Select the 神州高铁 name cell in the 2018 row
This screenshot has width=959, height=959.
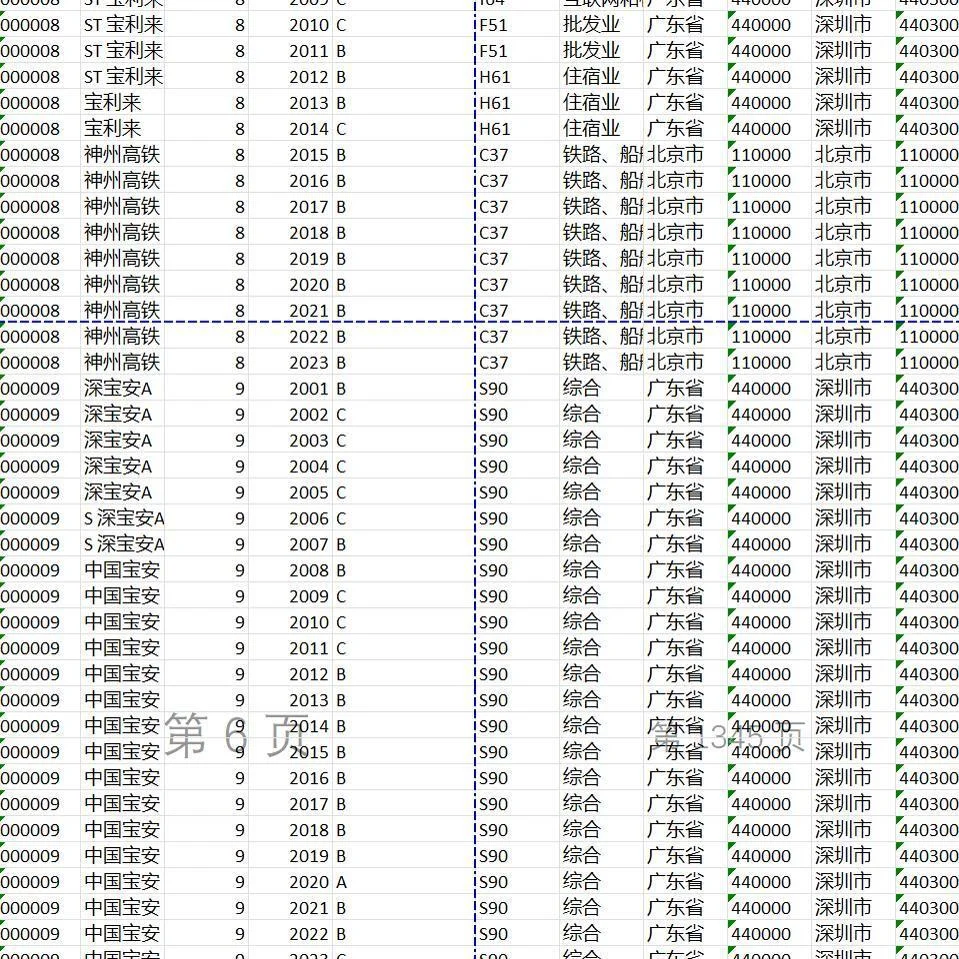pos(122,233)
